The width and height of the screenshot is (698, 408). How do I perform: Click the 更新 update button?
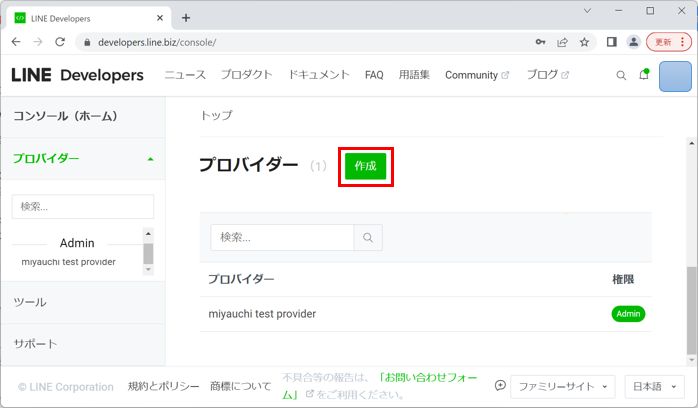[662, 42]
